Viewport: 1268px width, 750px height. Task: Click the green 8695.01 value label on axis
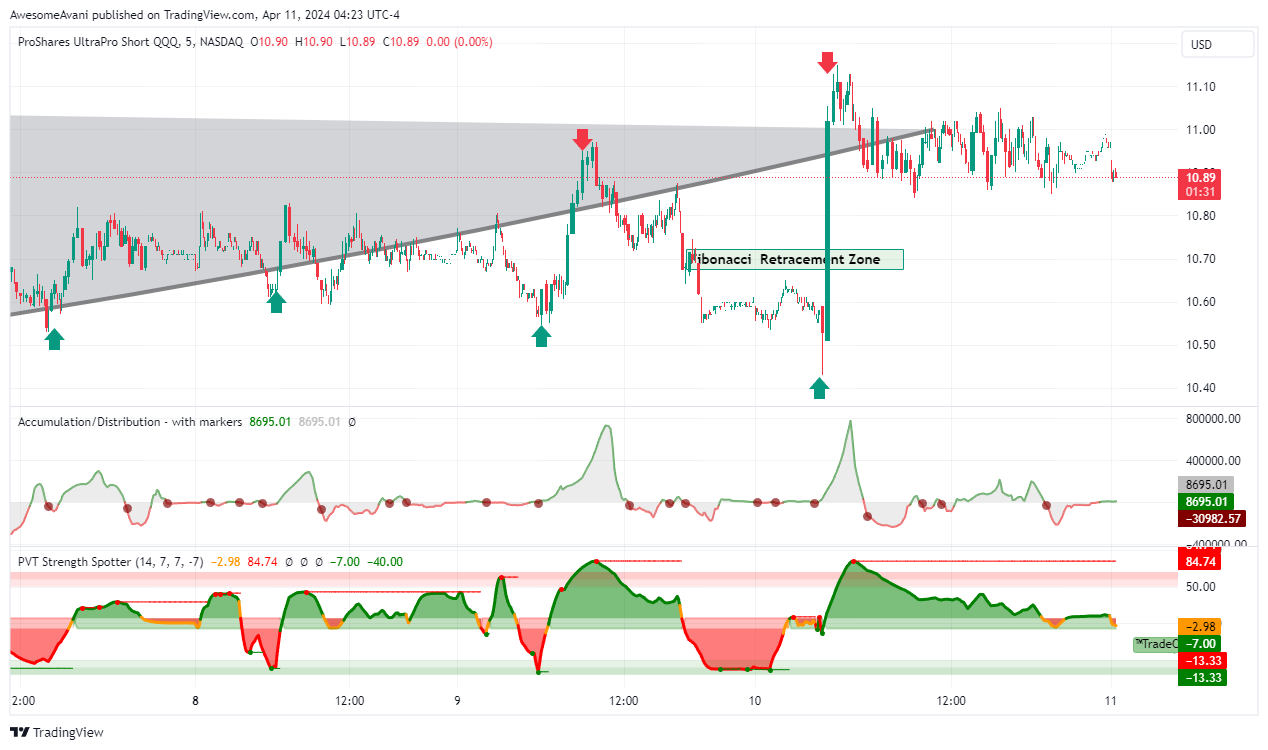tap(1206, 502)
